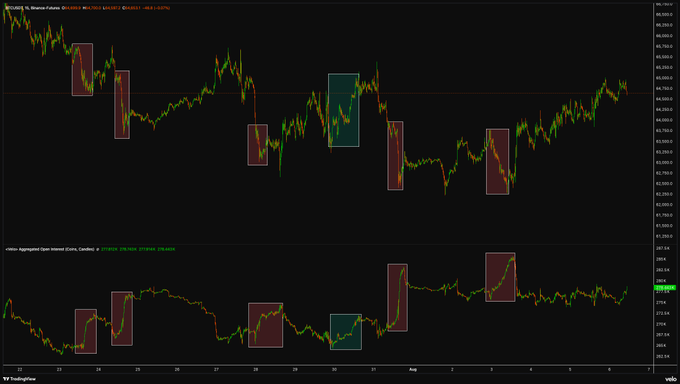
Task: Click the 63,500.0 price axis label
Action: click(665, 141)
